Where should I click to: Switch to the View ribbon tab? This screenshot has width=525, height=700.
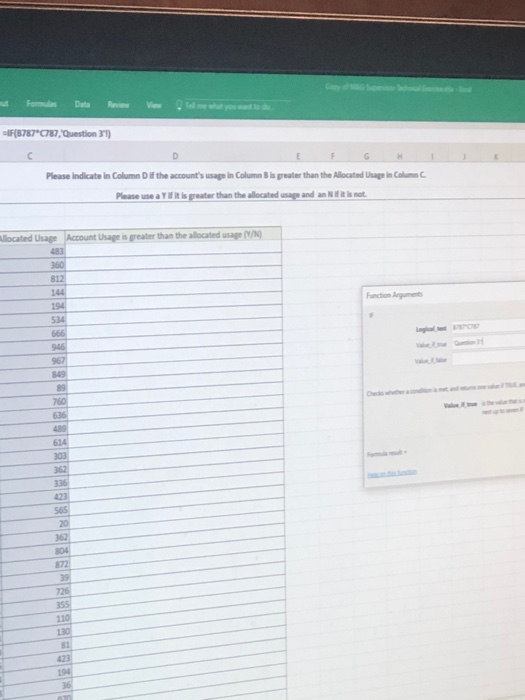[154, 105]
